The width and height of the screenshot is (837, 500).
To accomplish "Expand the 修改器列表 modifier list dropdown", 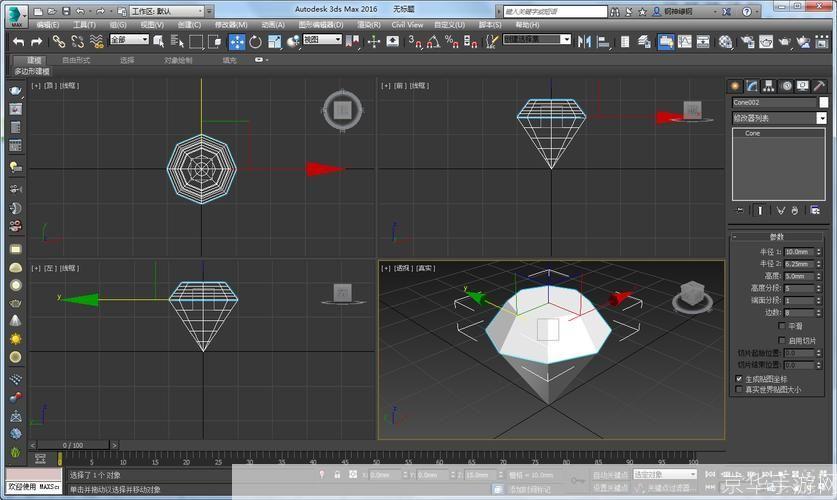I will click(x=779, y=118).
